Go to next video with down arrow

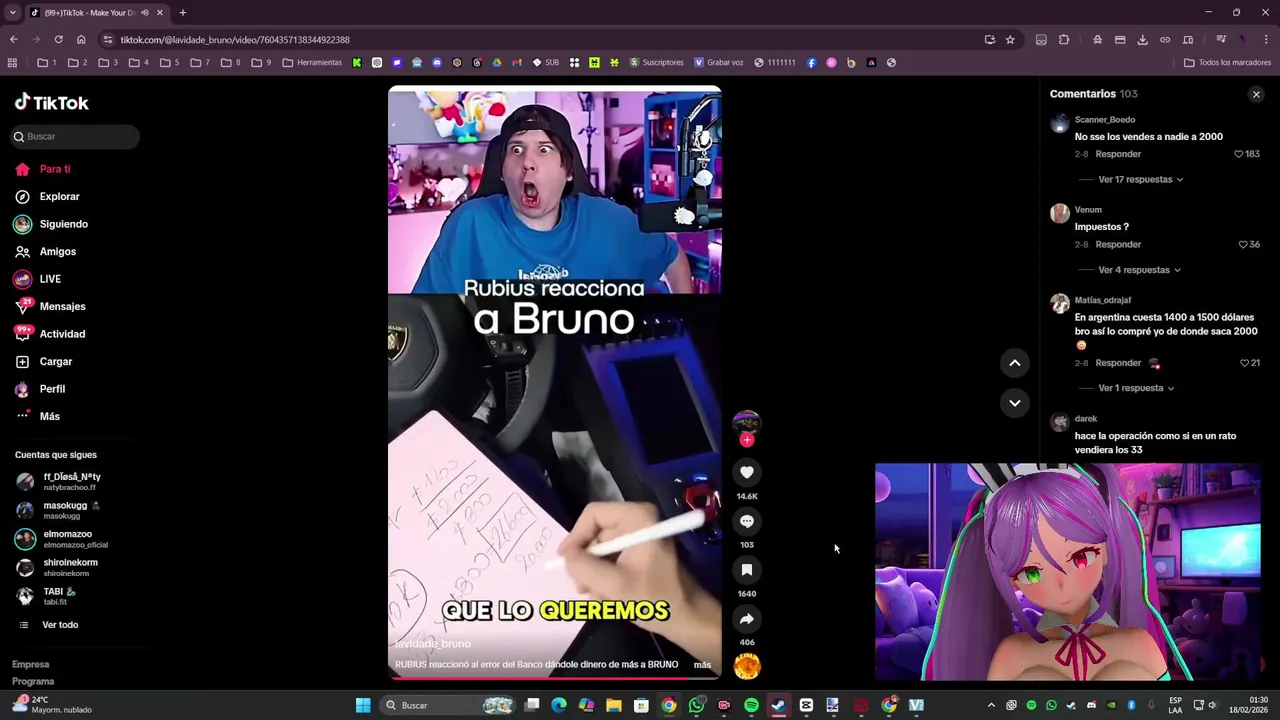coord(1014,403)
